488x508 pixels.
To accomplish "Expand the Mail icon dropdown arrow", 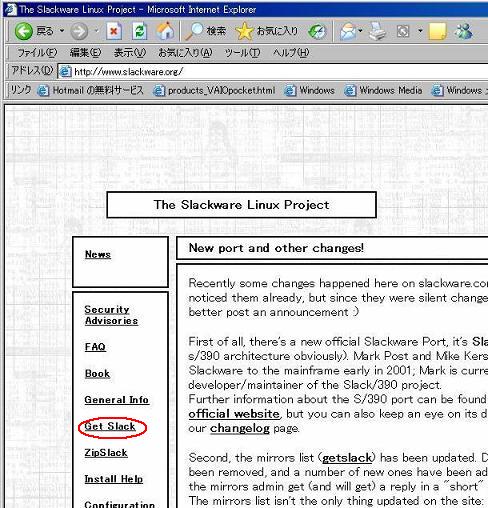I will click(x=360, y=31).
